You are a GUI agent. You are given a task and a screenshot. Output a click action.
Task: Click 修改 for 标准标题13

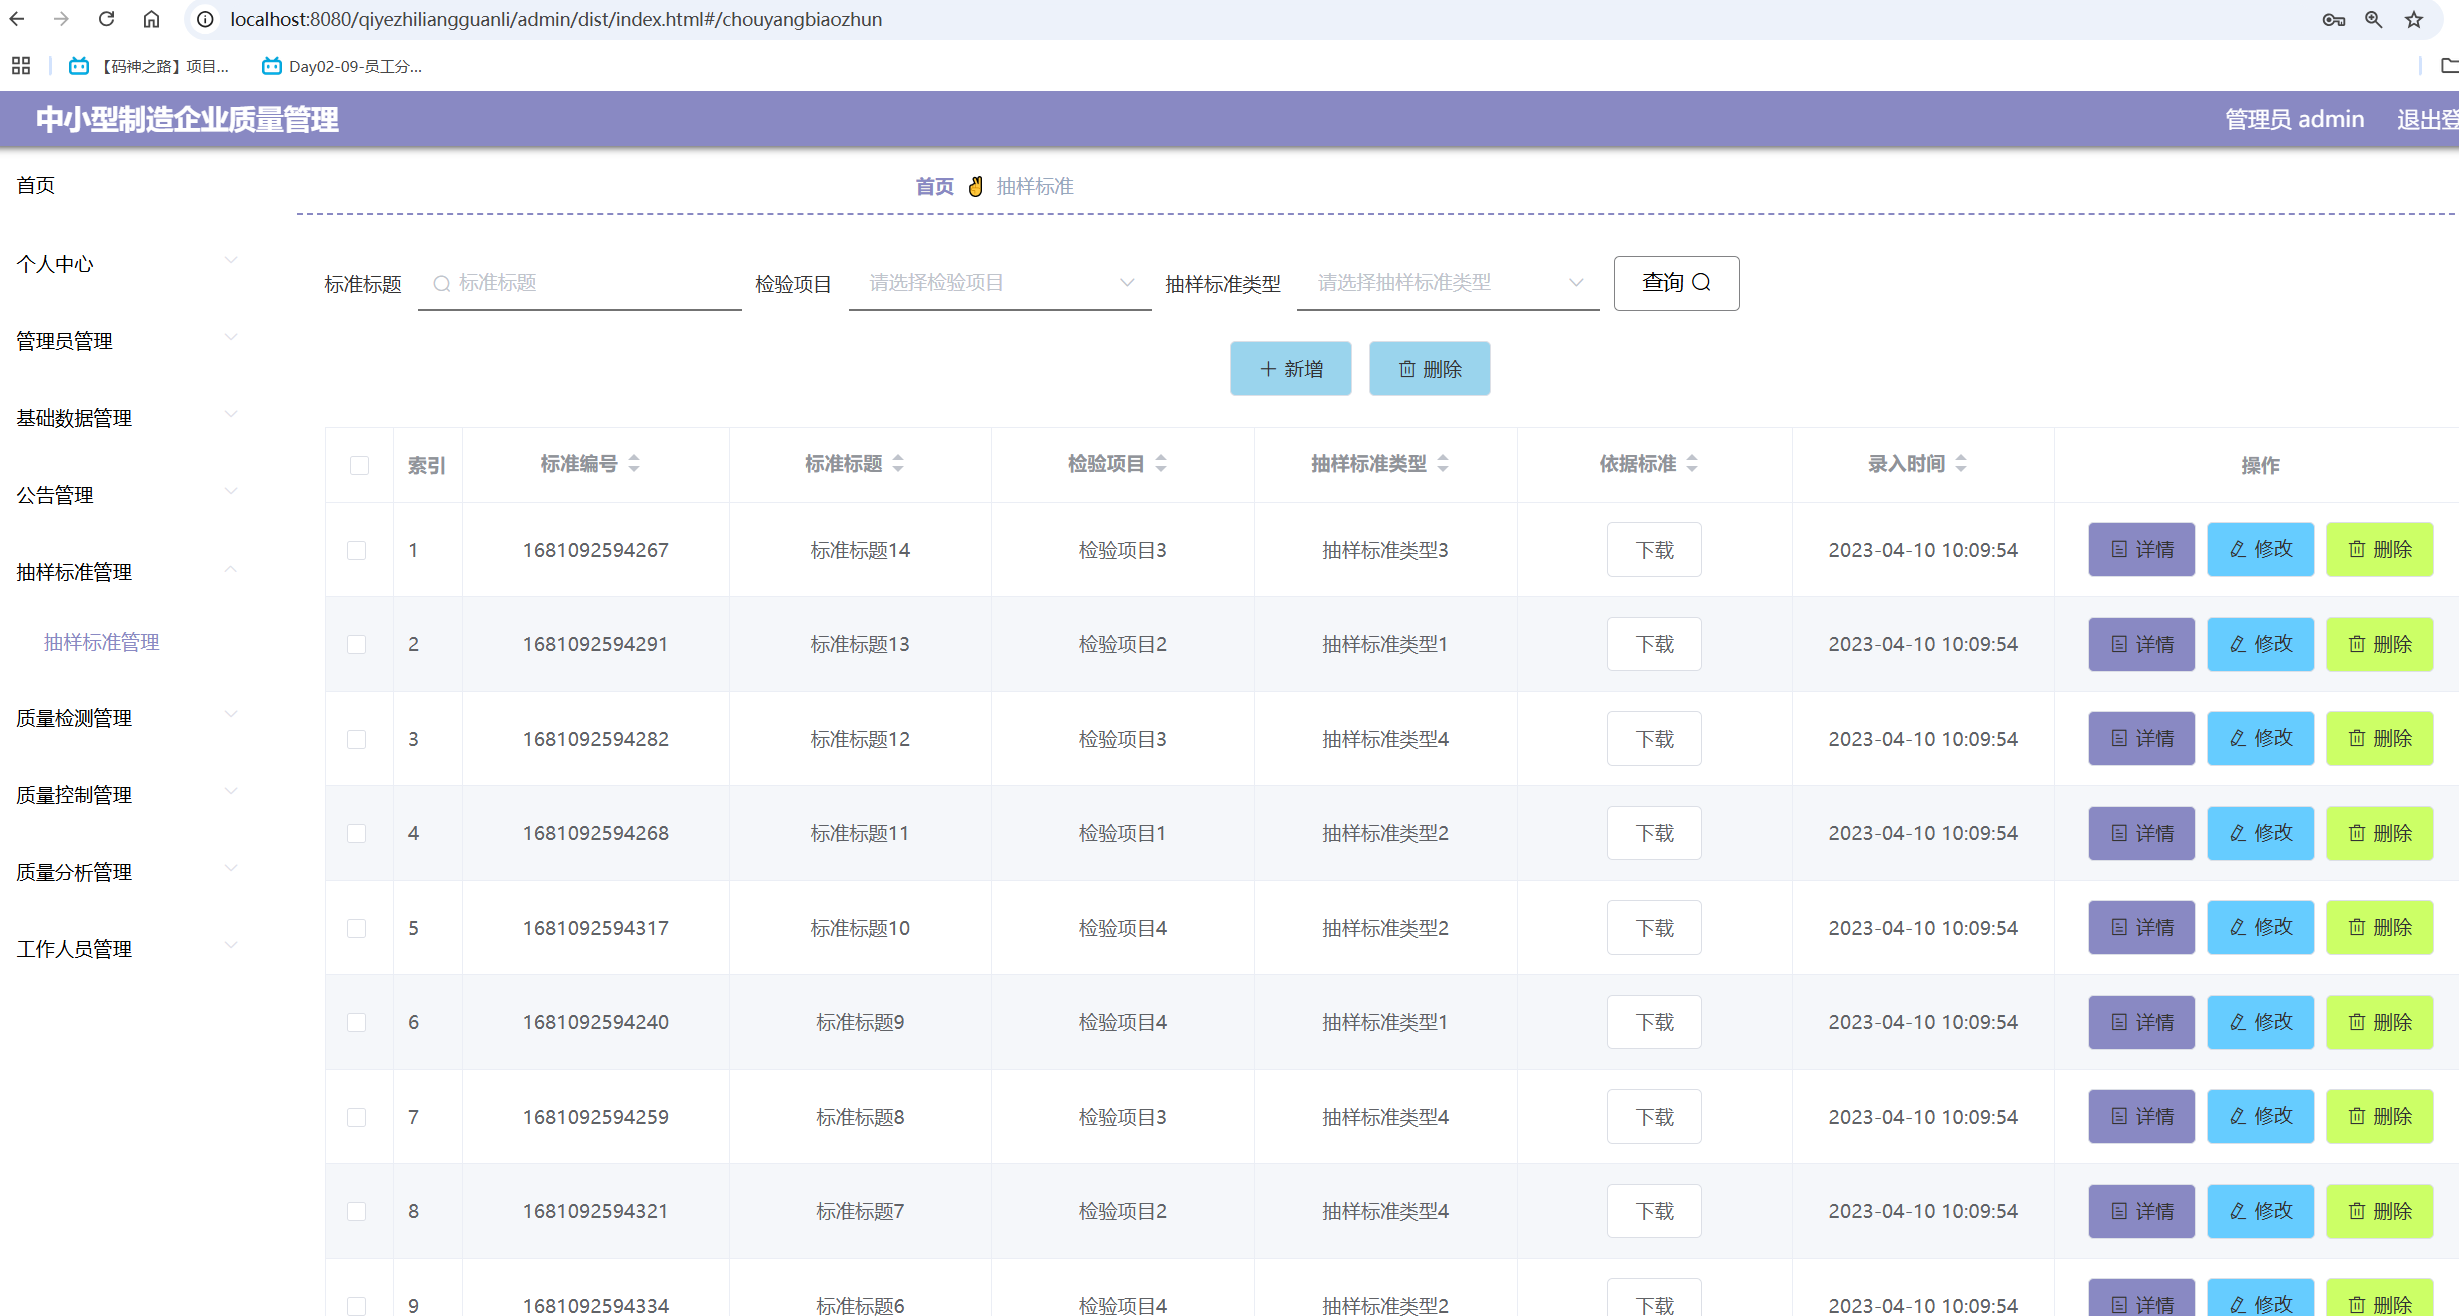pos(2260,644)
